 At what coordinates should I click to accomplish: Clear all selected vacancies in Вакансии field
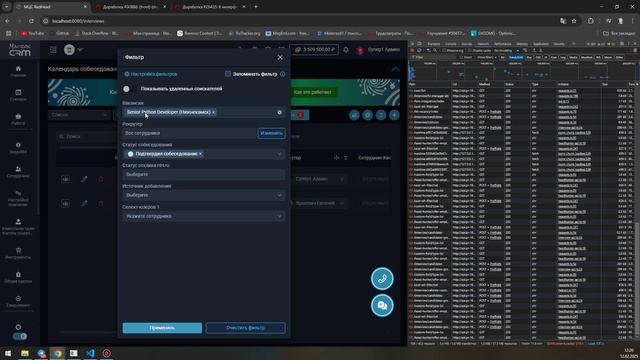279,112
